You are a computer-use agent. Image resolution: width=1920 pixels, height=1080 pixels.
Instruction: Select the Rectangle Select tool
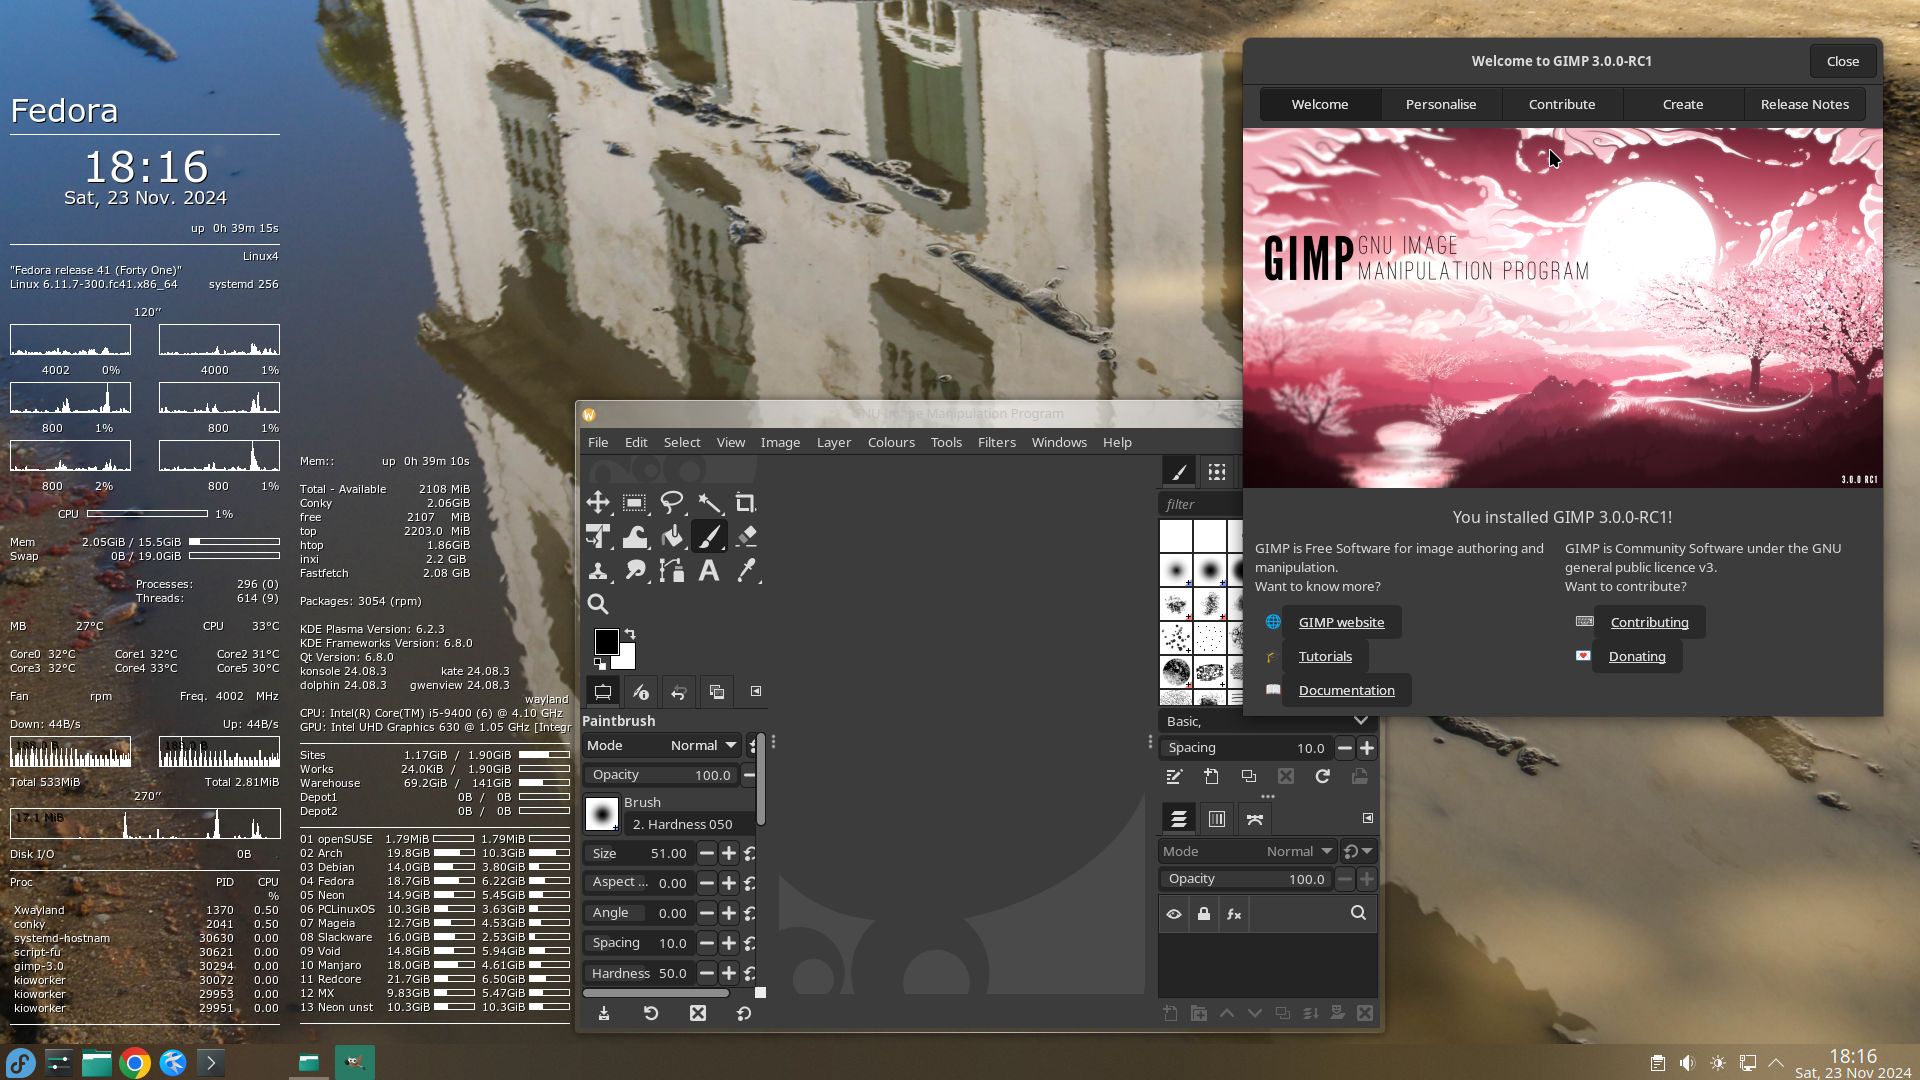[635, 503]
